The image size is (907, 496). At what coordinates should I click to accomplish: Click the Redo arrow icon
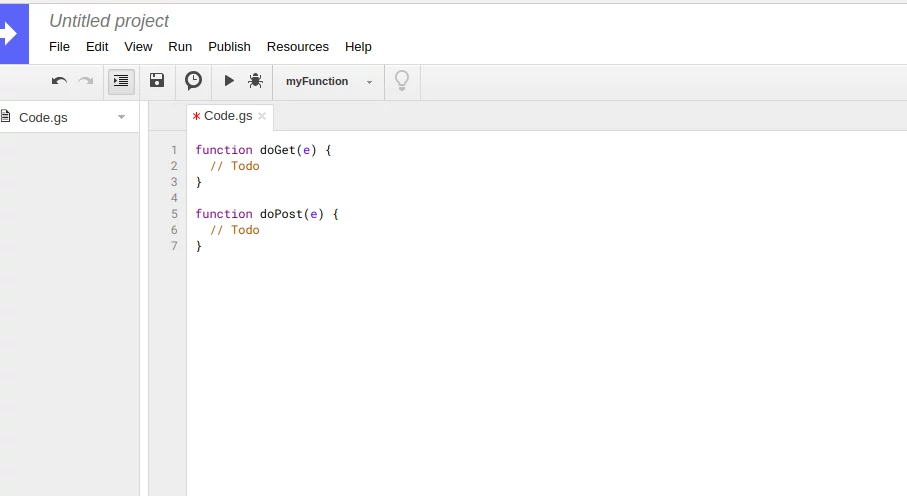[86, 81]
